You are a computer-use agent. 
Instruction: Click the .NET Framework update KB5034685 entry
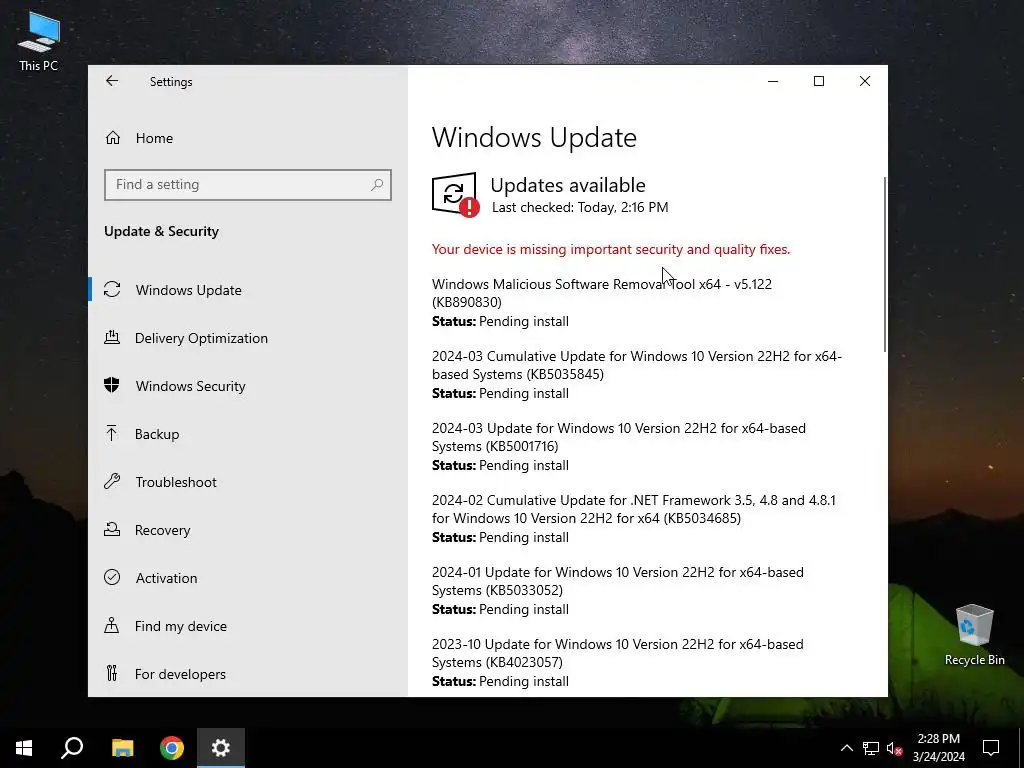point(633,509)
